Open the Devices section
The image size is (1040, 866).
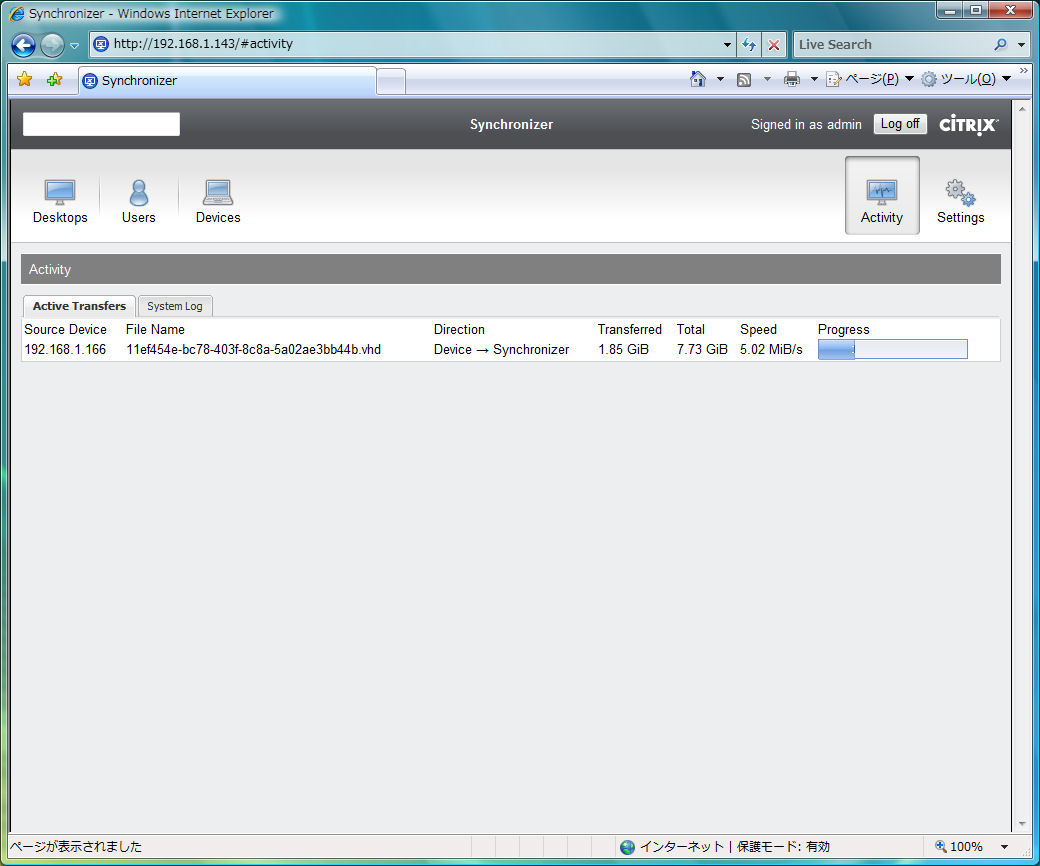[x=218, y=202]
